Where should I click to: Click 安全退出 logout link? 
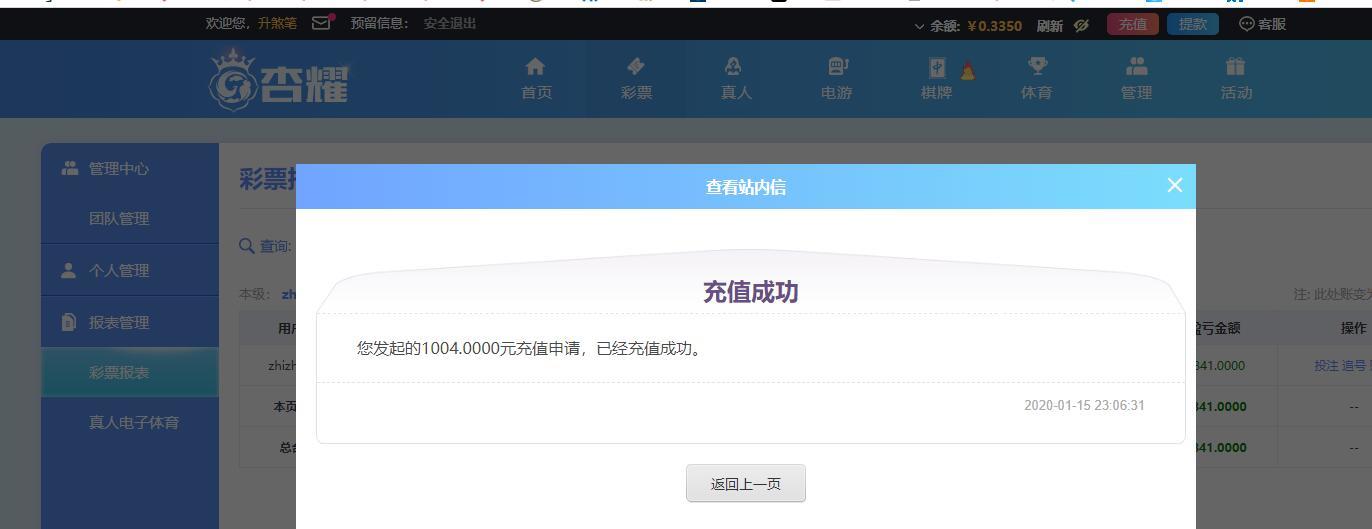450,23
